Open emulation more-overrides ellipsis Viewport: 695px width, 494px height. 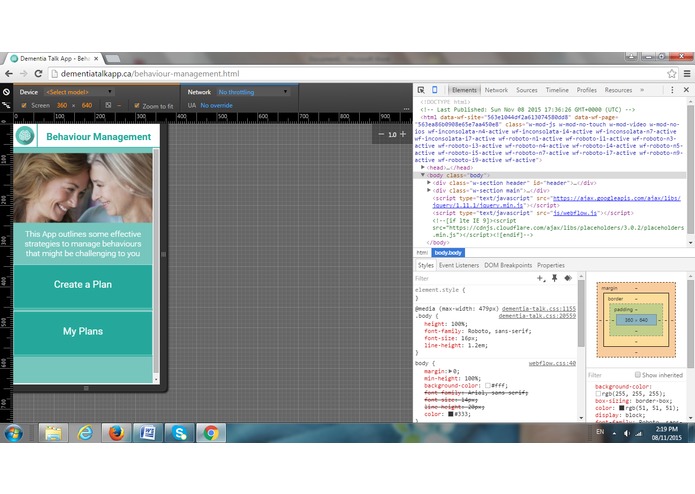click(x=406, y=109)
